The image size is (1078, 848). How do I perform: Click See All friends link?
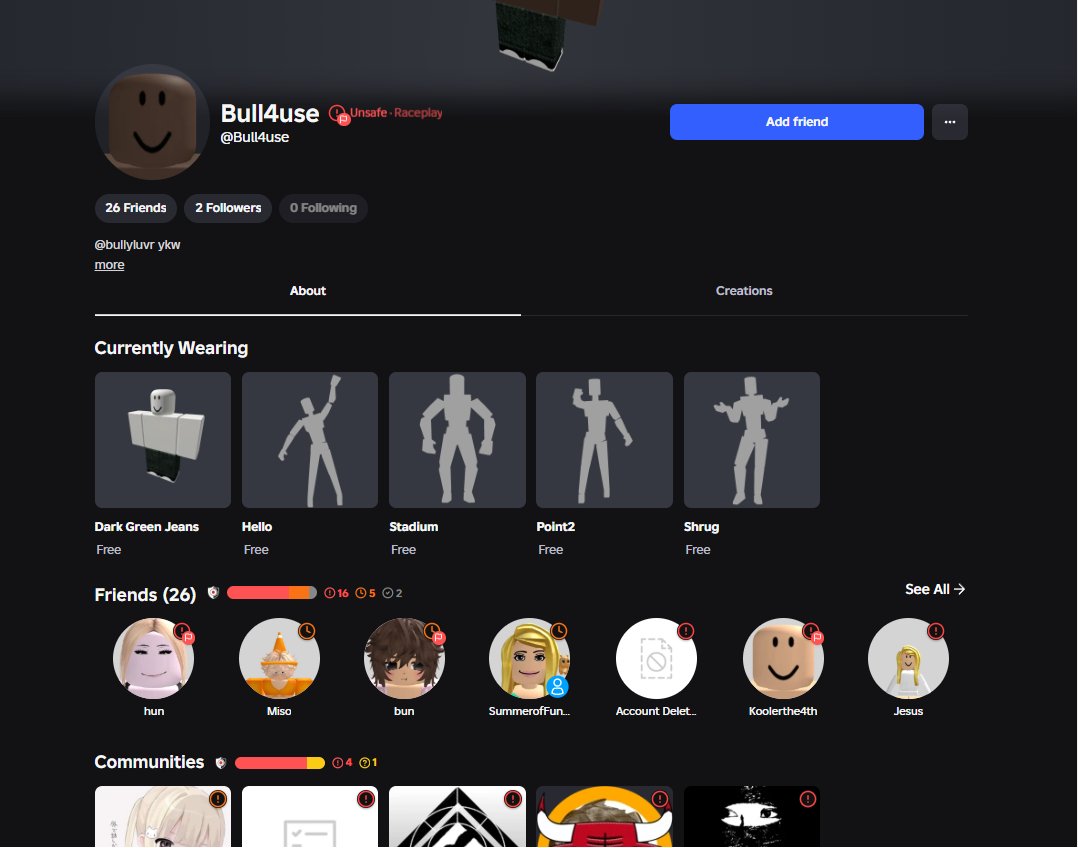point(935,589)
